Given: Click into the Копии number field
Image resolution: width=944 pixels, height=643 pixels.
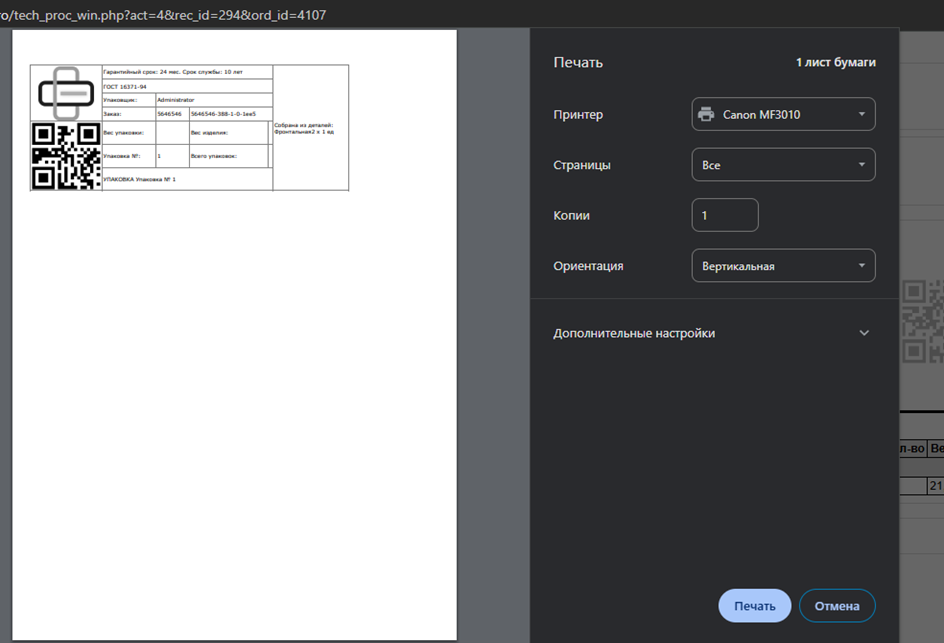Looking at the screenshot, I should coord(724,215).
